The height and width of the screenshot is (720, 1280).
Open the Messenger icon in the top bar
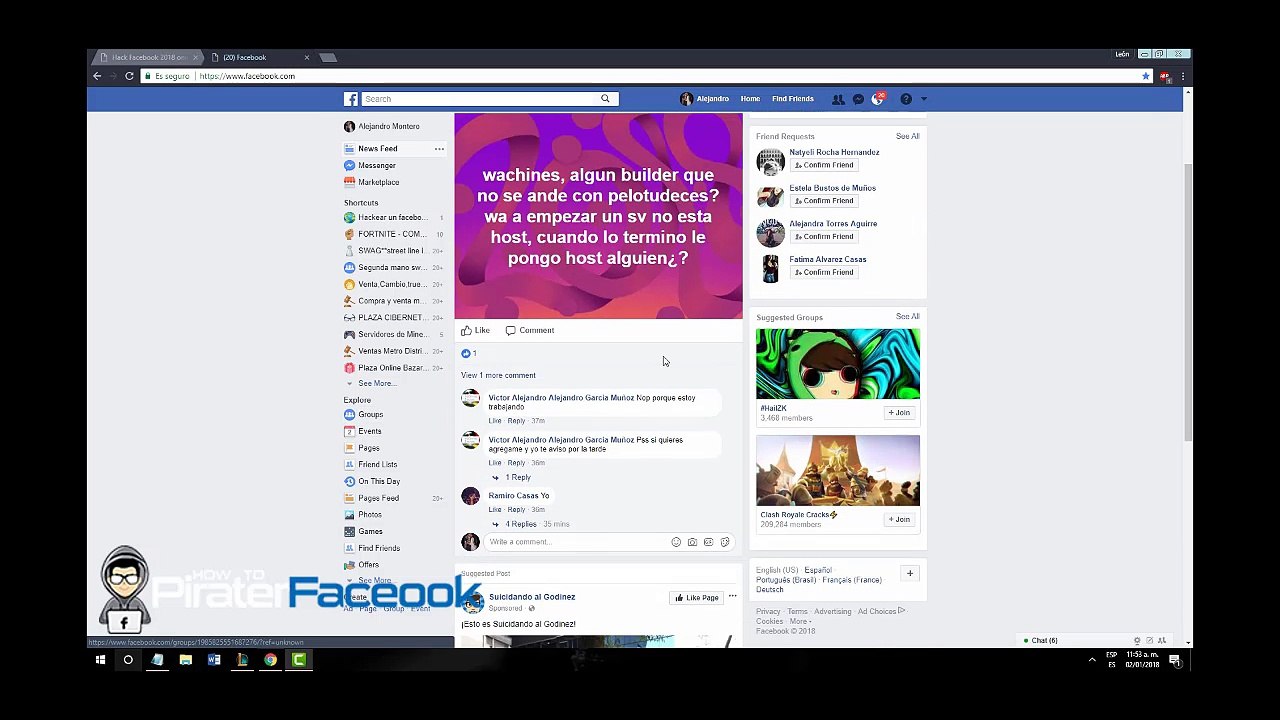click(x=858, y=99)
